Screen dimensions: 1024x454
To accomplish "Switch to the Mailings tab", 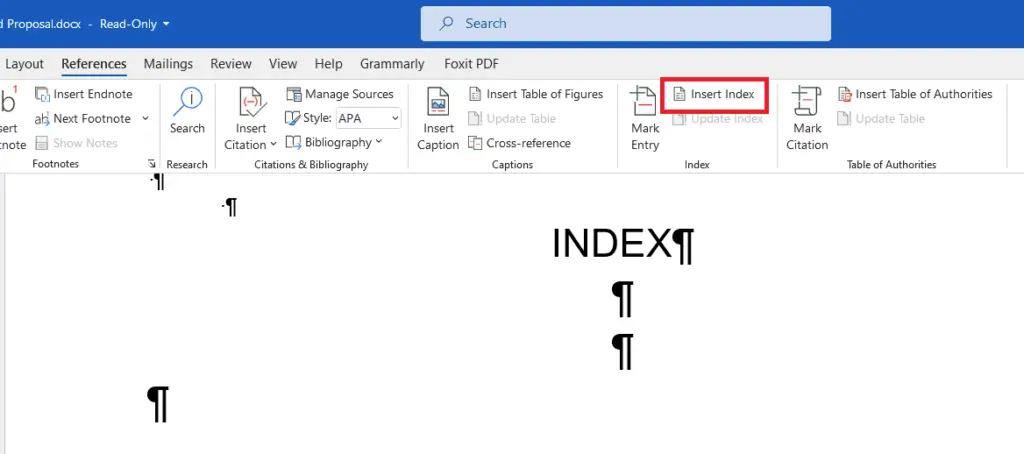I will pyautogui.click(x=168, y=64).
